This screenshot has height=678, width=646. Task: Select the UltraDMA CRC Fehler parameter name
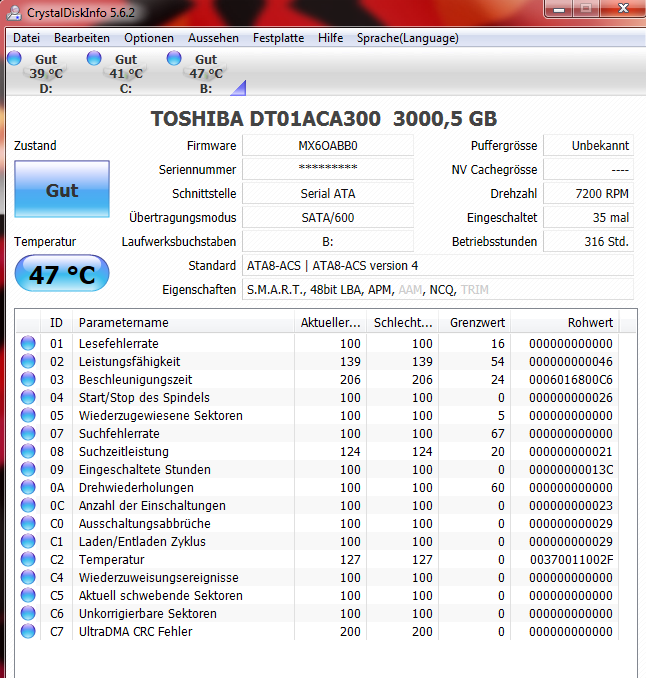[135, 631]
